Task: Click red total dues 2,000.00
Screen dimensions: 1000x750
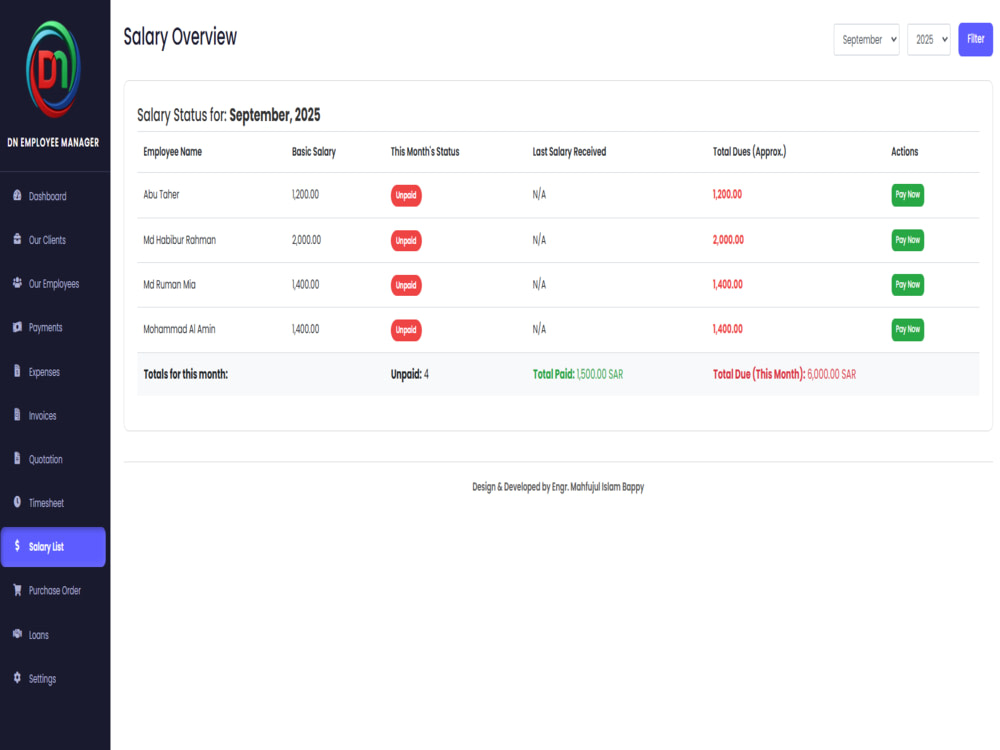Action: click(728, 240)
